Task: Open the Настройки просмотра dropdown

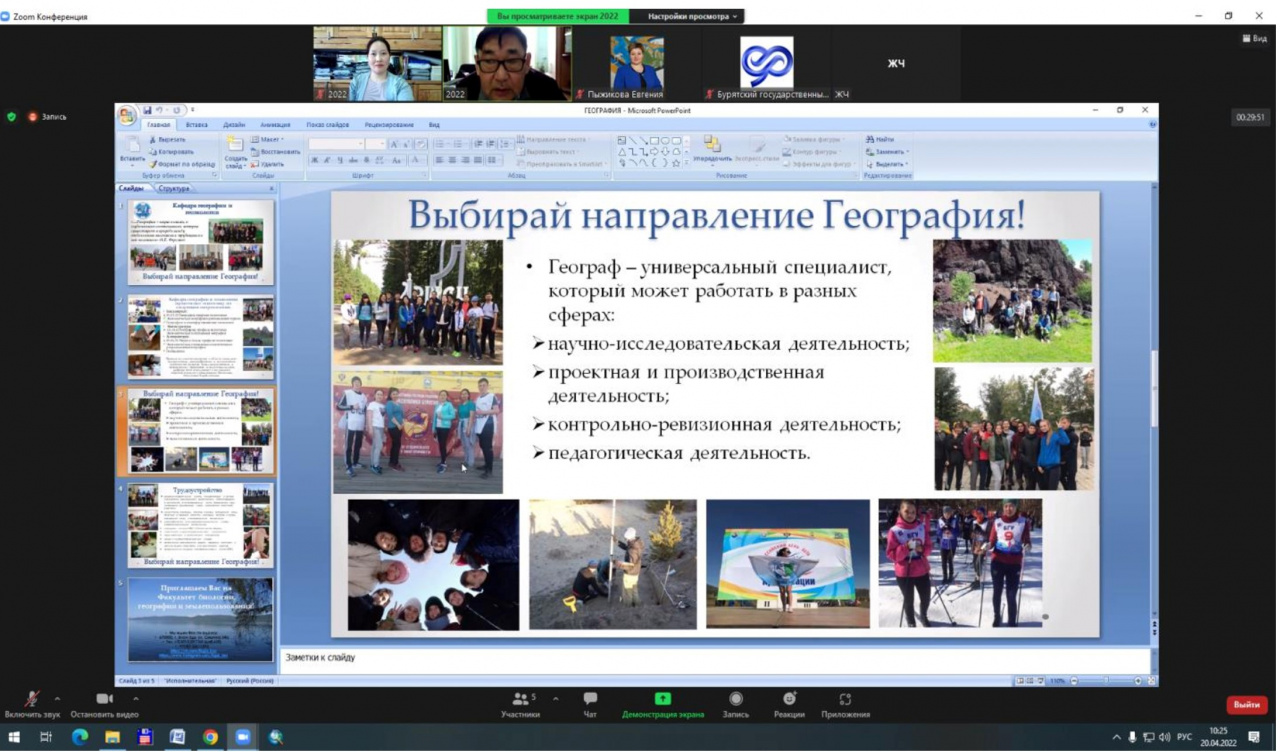Action: coord(692,16)
